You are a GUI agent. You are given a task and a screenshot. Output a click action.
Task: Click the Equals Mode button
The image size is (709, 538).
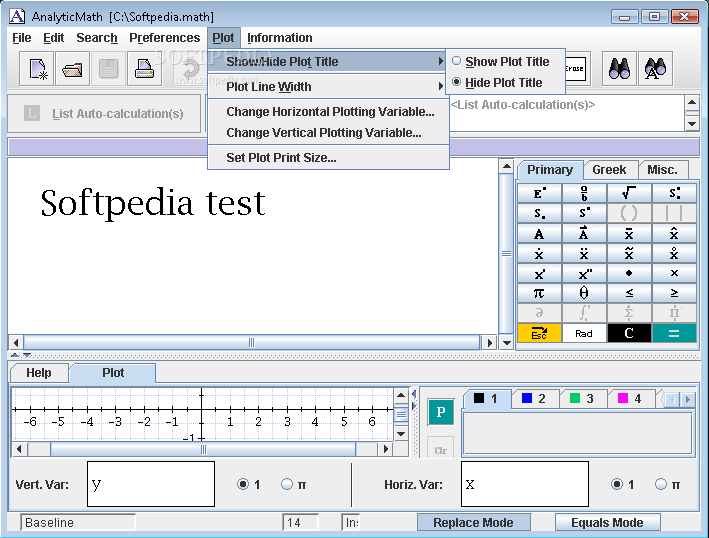[607, 522]
